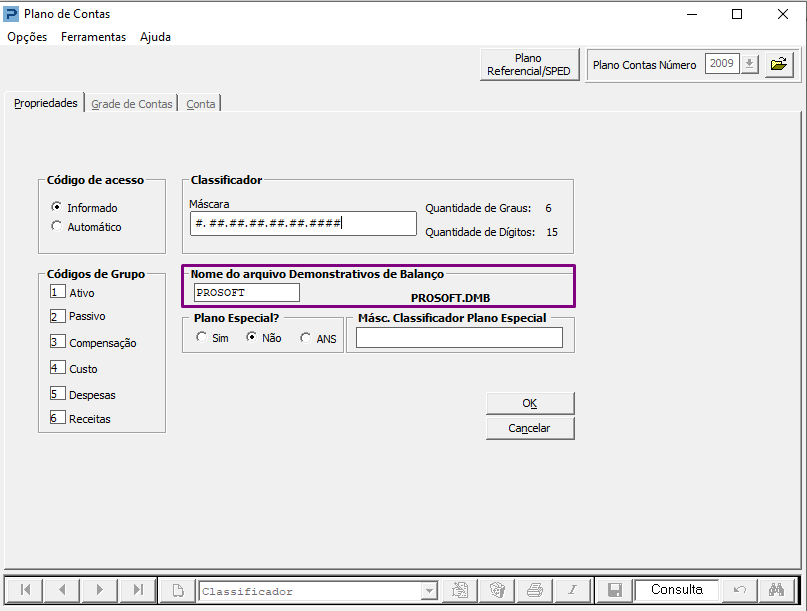Click the Passivo group code box
Viewport: 807px width, 611px height.
click(57, 316)
